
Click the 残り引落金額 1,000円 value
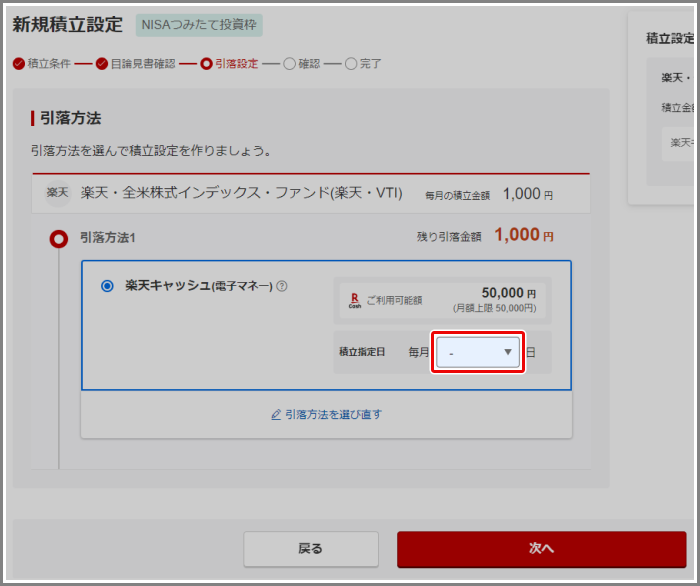click(x=524, y=235)
